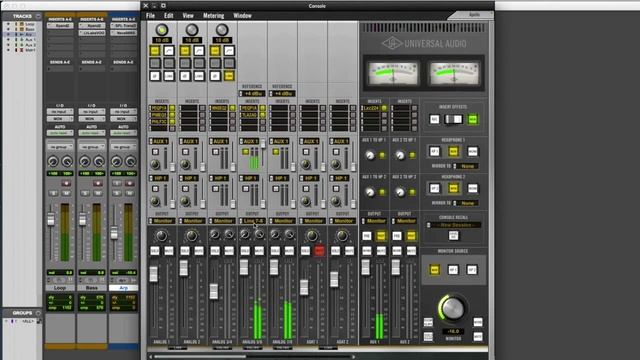Open Reference +4 dBu dropdown on Analog 5/6
This screenshot has height=360, width=640.
[x=252, y=93]
